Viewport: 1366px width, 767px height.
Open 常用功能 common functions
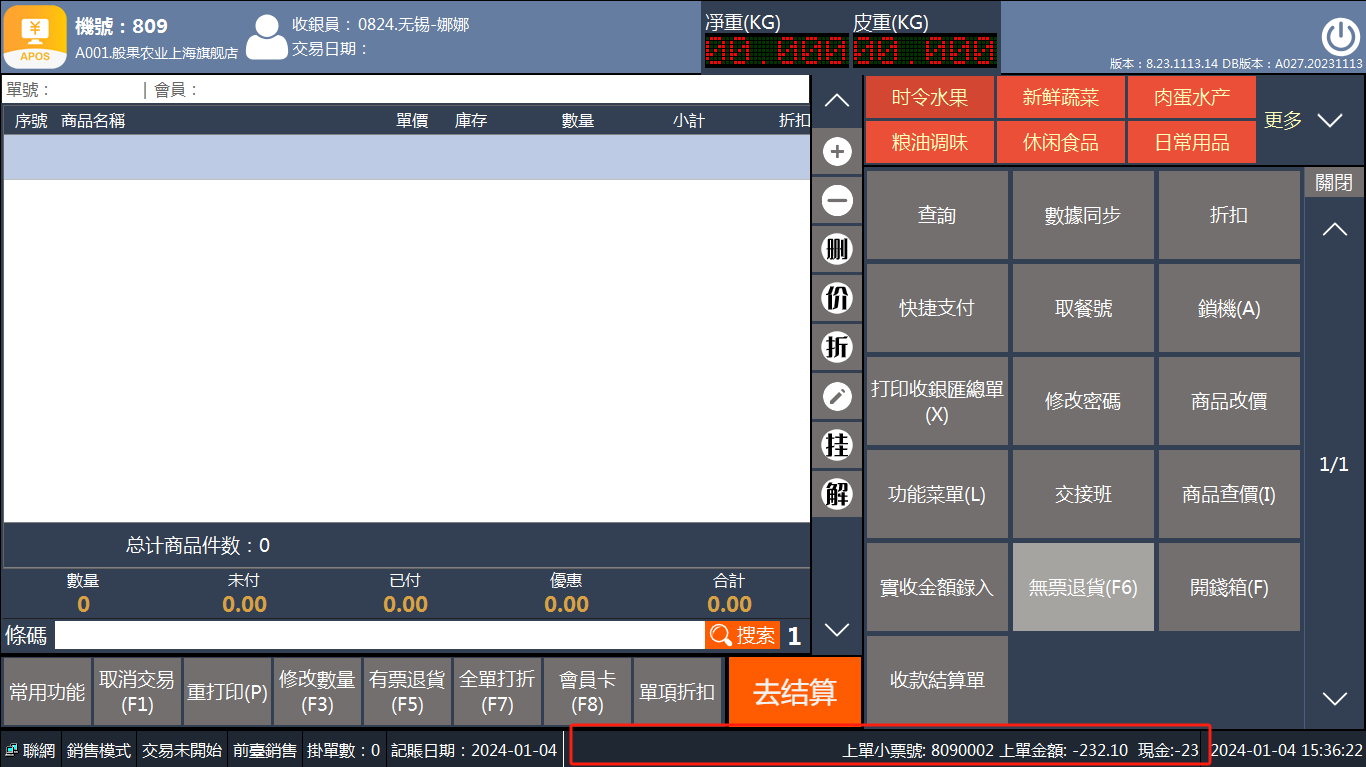(x=47, y=692)
